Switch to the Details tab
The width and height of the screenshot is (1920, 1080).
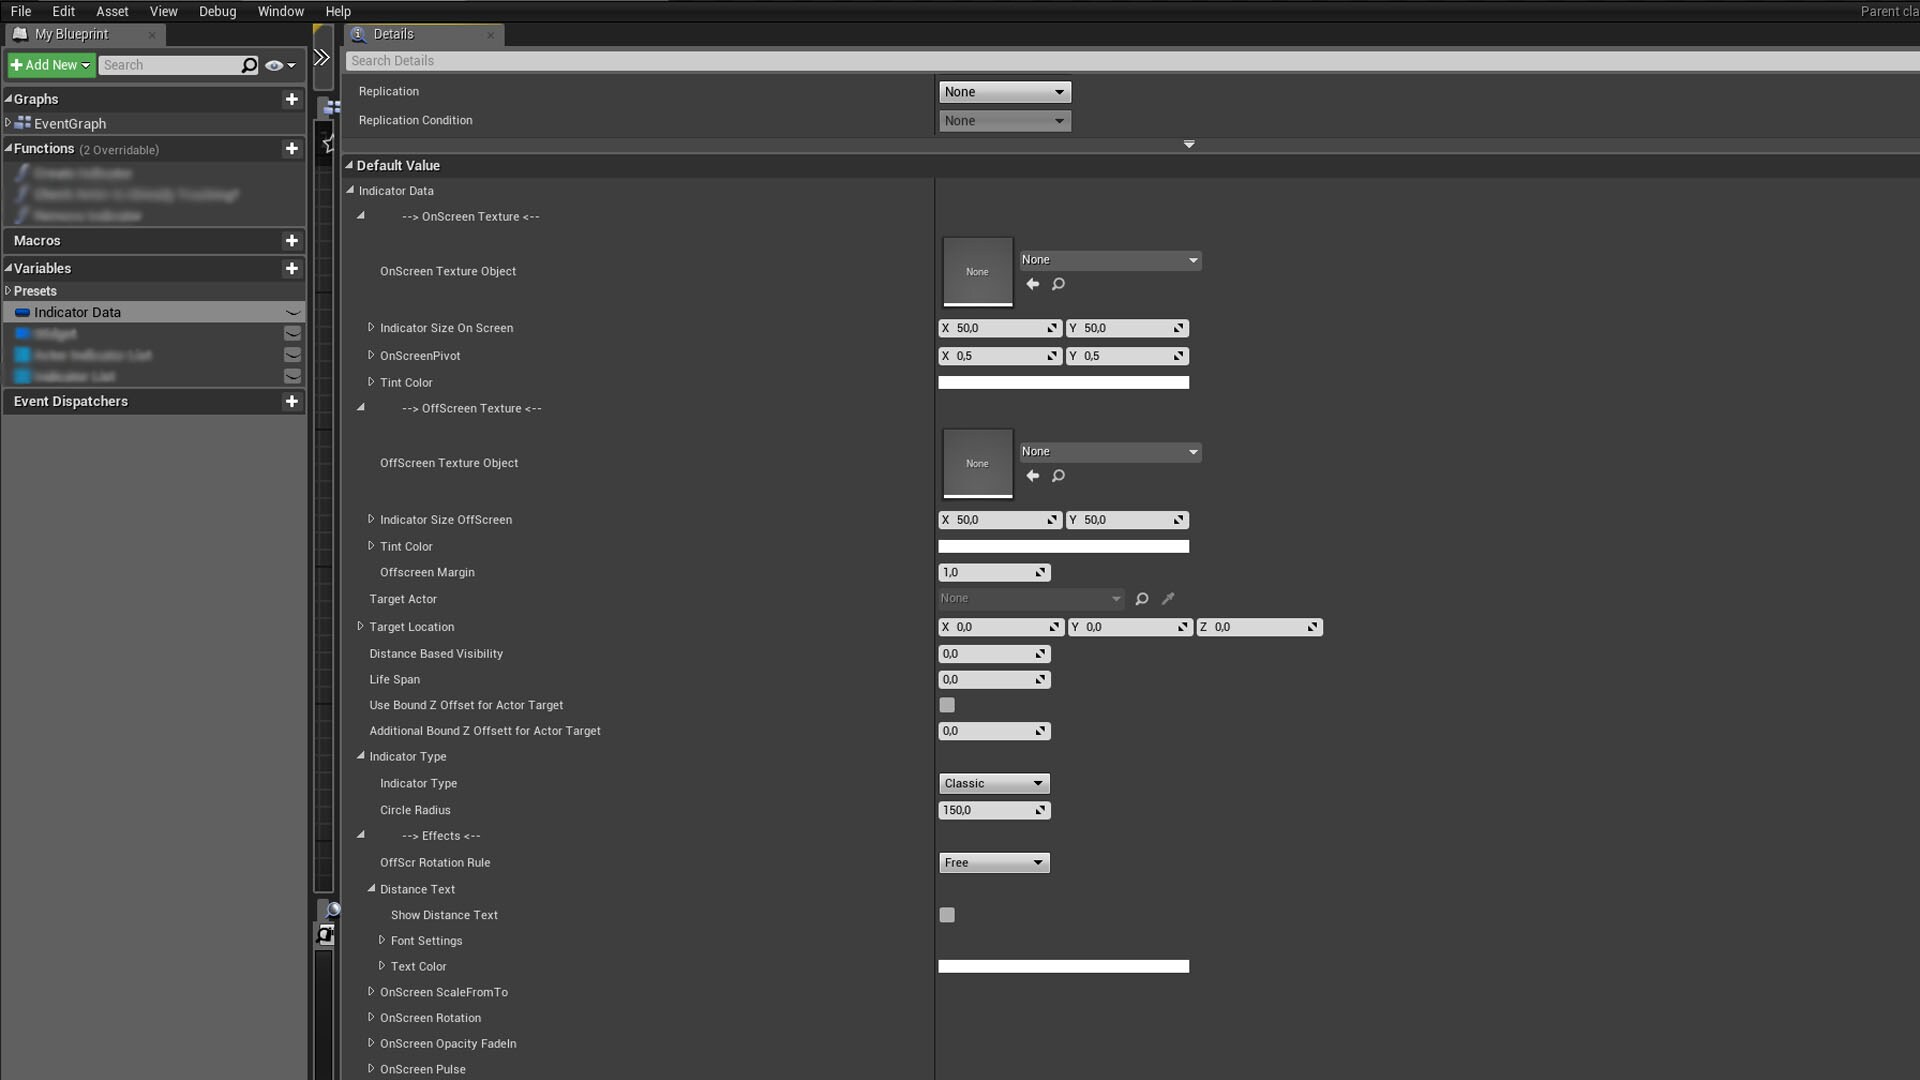[392, 33]
